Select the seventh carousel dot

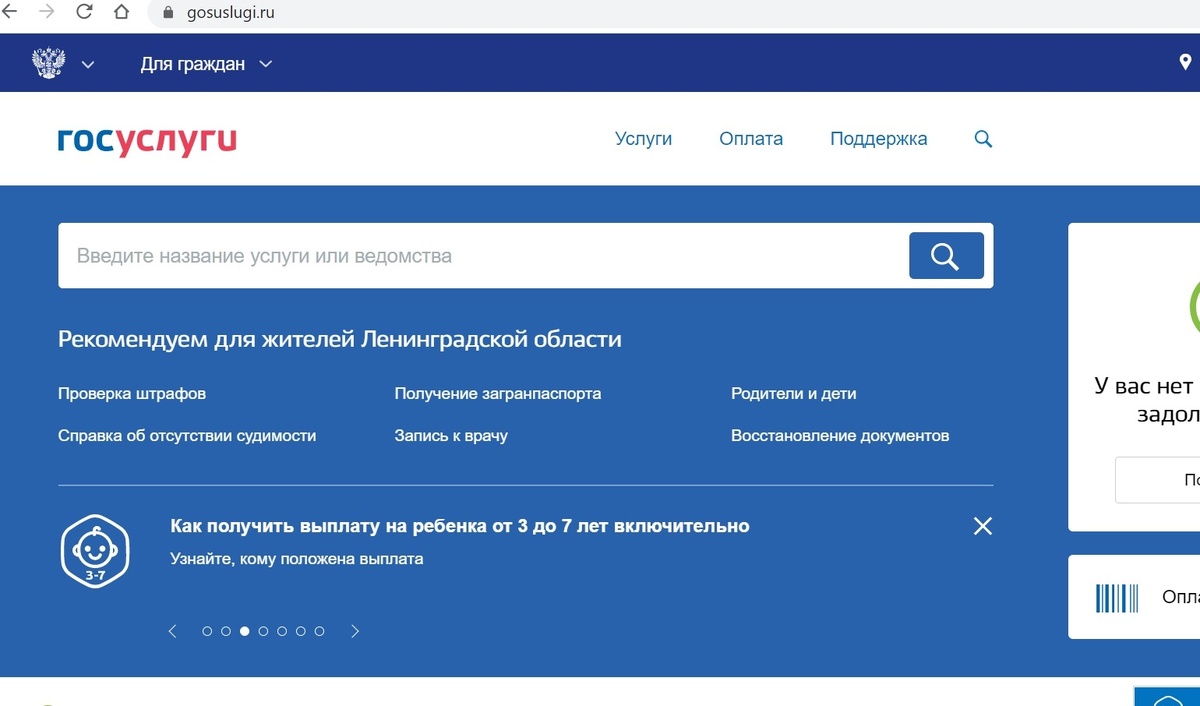(x=319, y=631)
